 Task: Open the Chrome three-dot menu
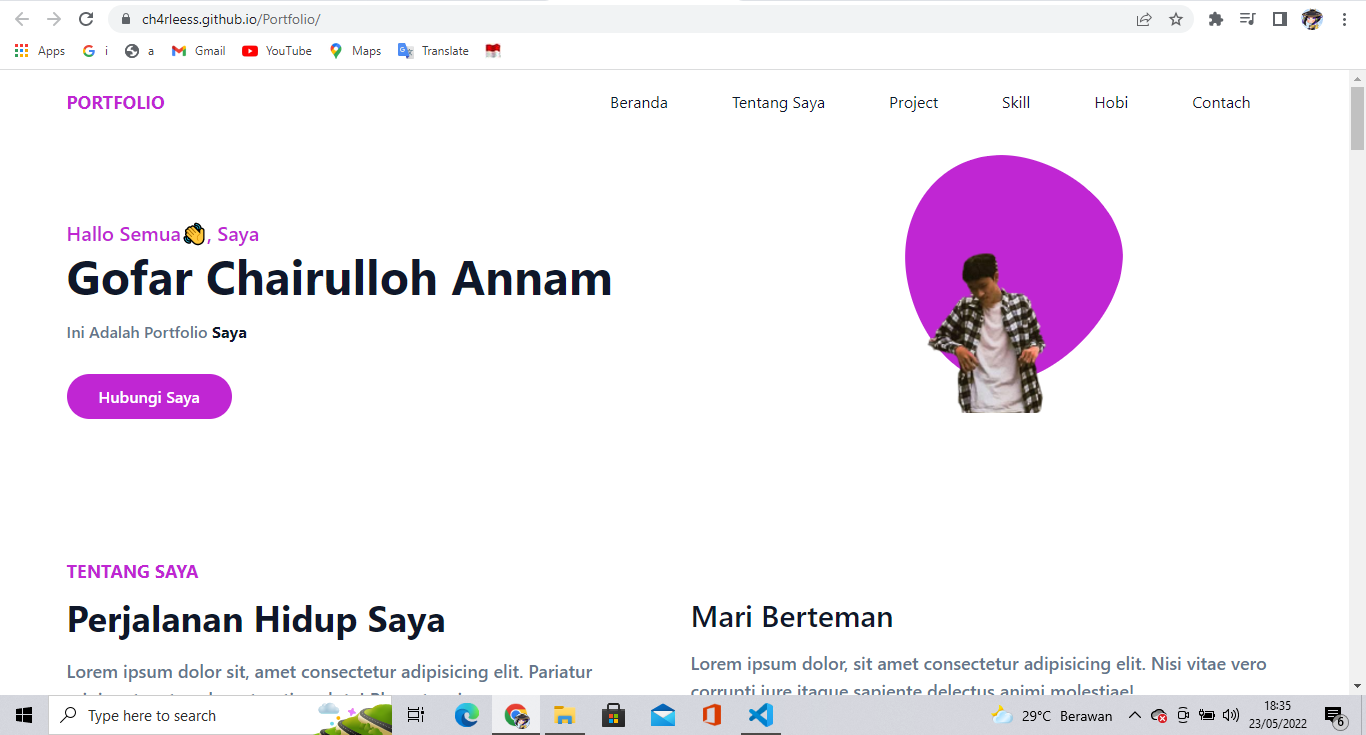point(1344,19)
